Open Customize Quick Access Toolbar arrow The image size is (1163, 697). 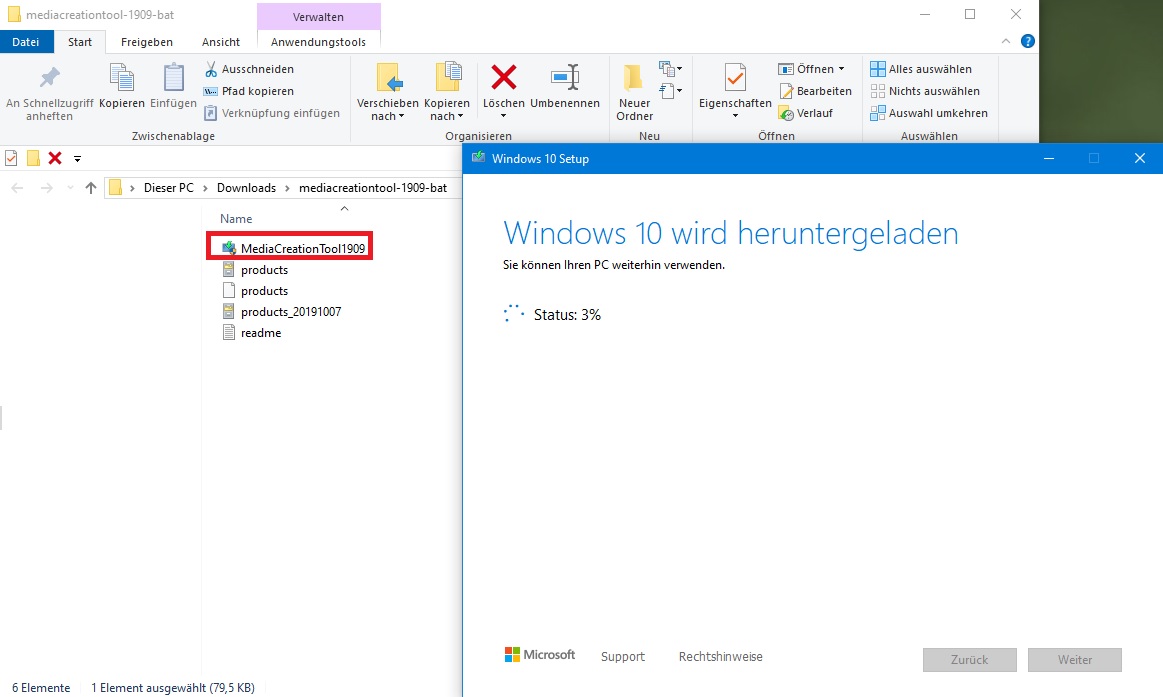point(77,159)
